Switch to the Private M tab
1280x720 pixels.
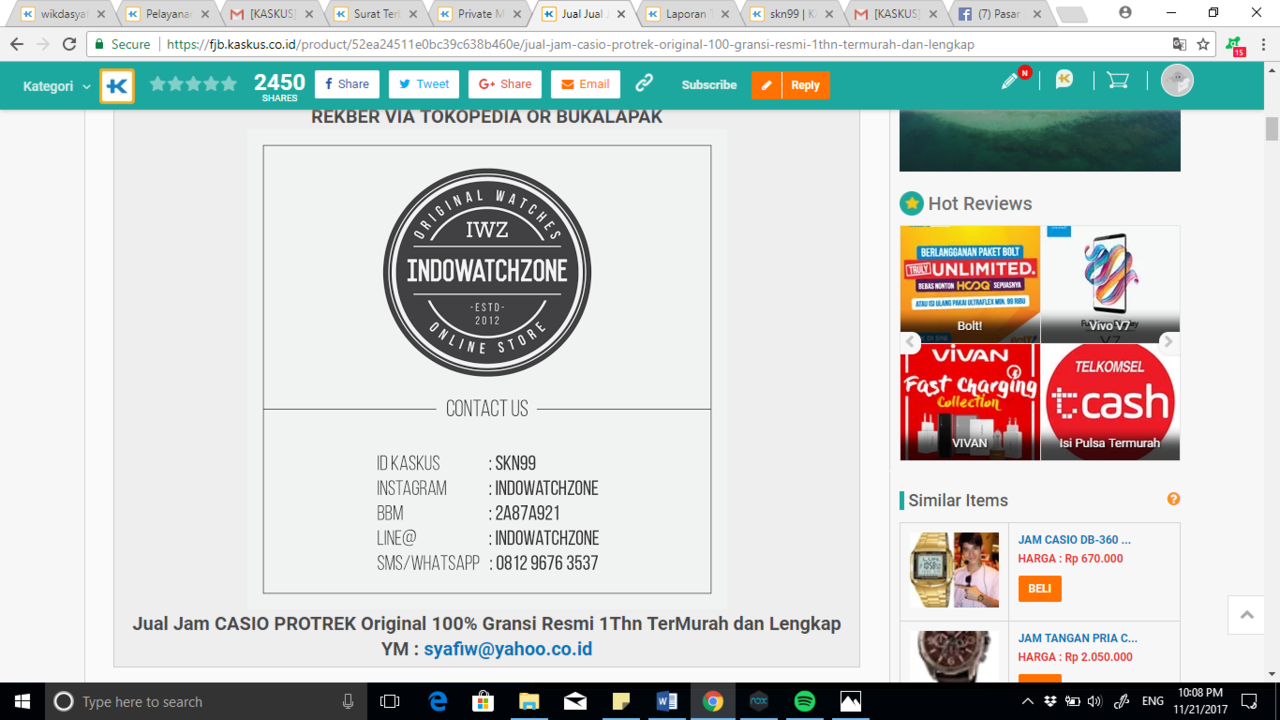point(479,14)
